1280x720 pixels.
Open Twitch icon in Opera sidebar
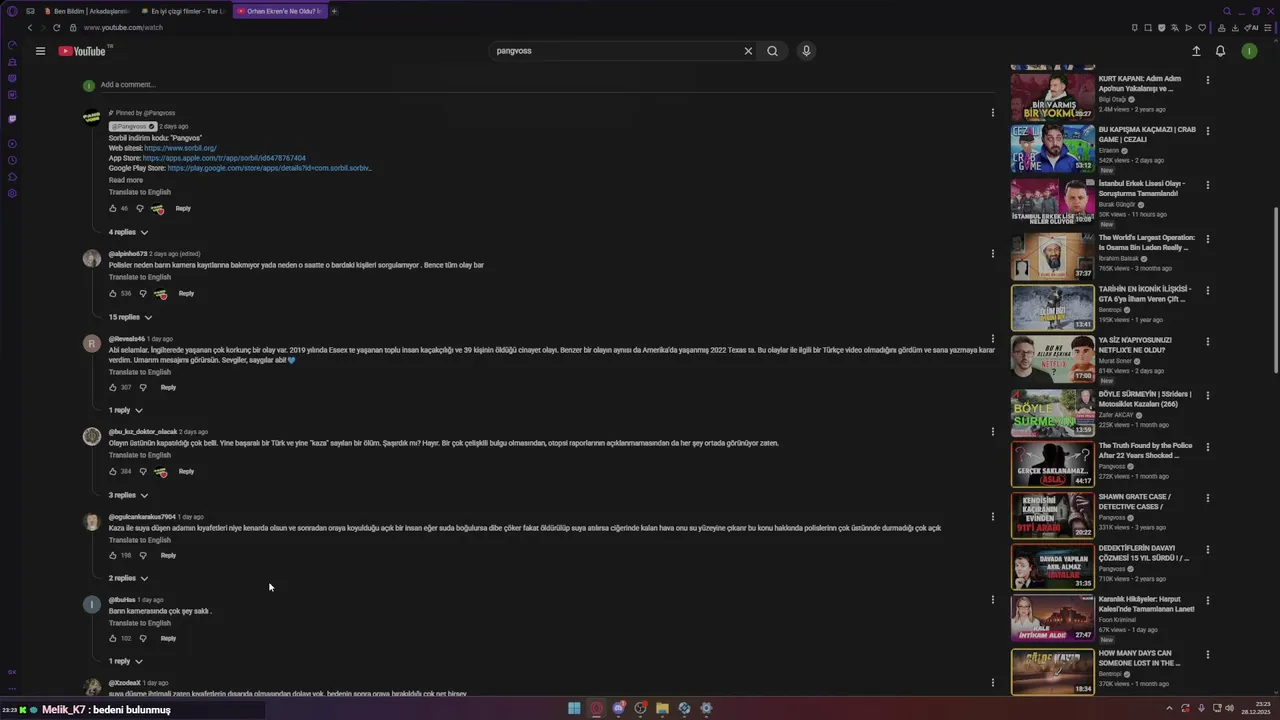point(12,119)
